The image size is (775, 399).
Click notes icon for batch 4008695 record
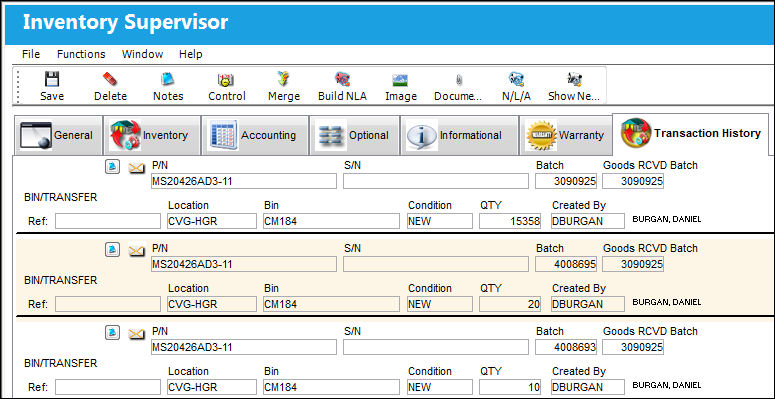pyautogui.click(x=113, y=250)
